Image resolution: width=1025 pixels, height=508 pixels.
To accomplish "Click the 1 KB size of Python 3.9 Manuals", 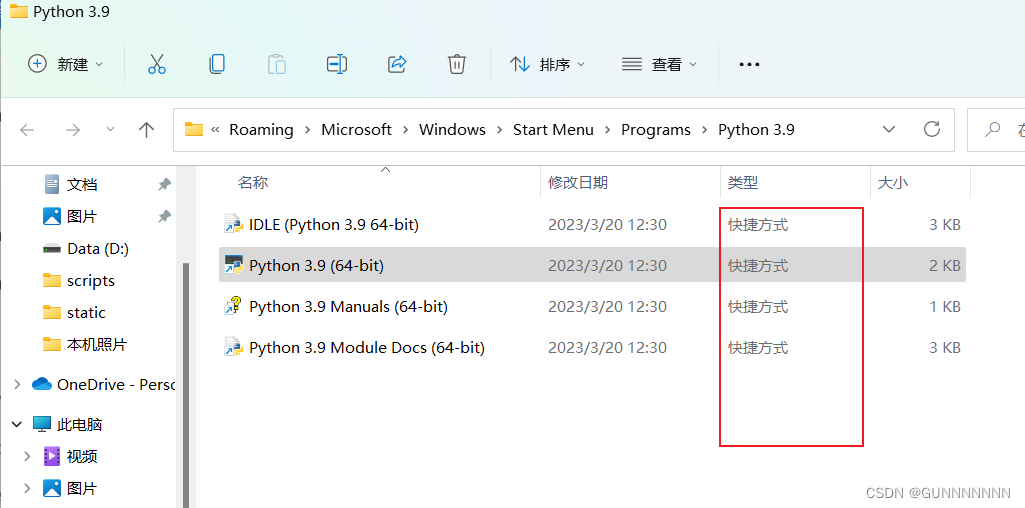I will tap(945, 307).
